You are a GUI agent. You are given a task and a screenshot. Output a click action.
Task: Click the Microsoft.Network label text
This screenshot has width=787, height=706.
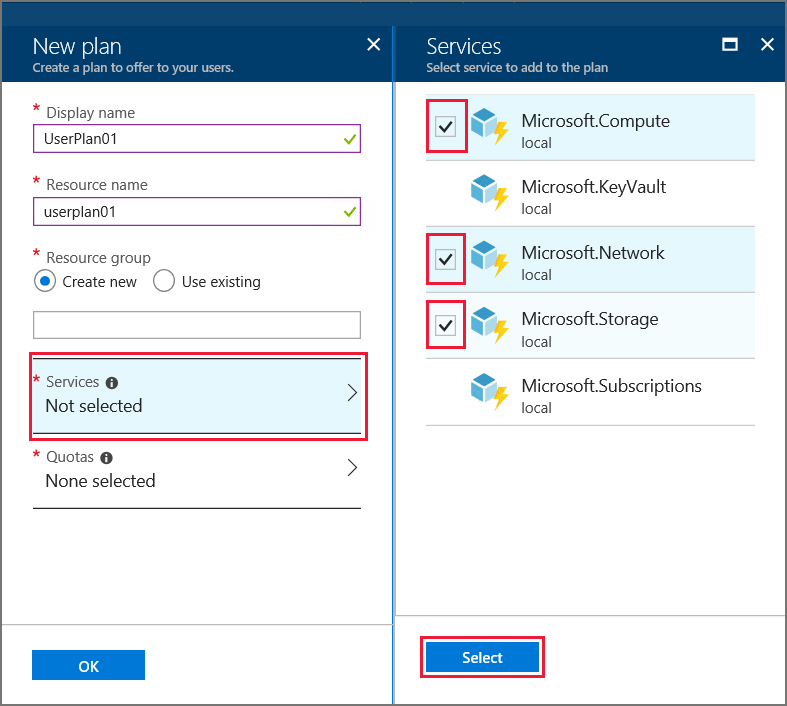593,253
